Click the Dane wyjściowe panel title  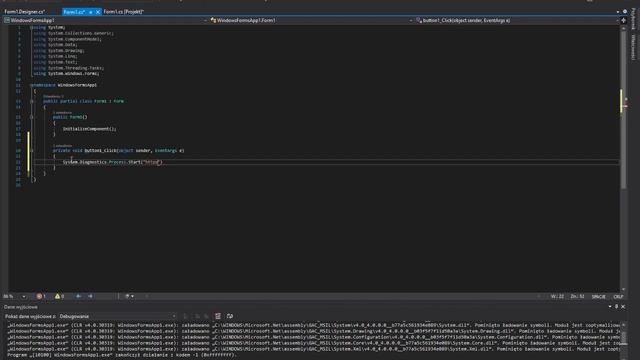pos(21,307)
